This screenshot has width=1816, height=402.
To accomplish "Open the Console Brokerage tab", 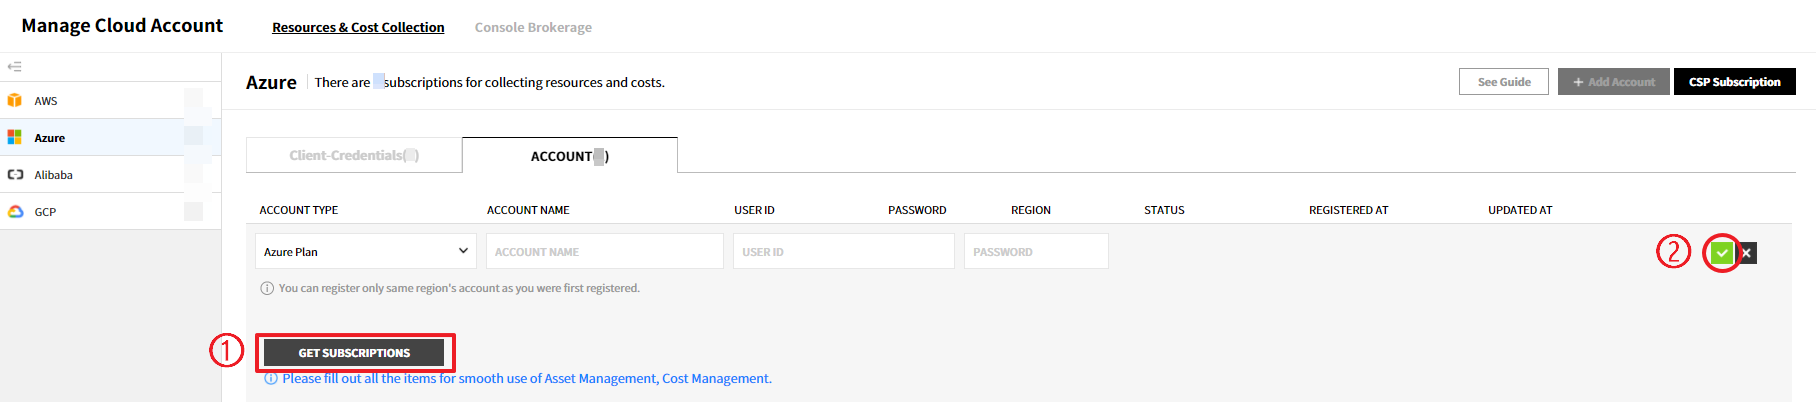I will tap(533, 27).
